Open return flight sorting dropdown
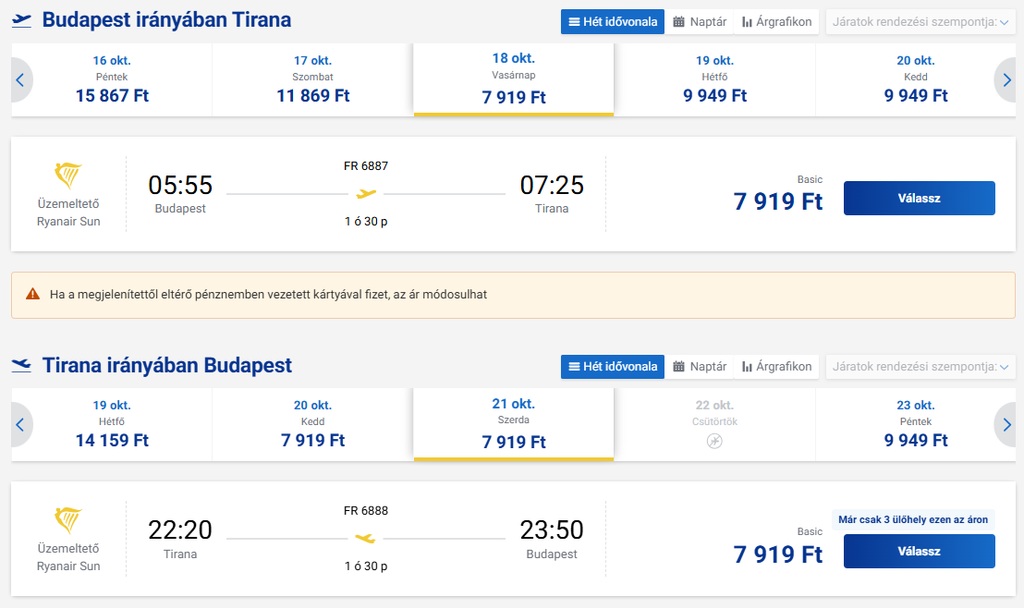 click(920, 366)
